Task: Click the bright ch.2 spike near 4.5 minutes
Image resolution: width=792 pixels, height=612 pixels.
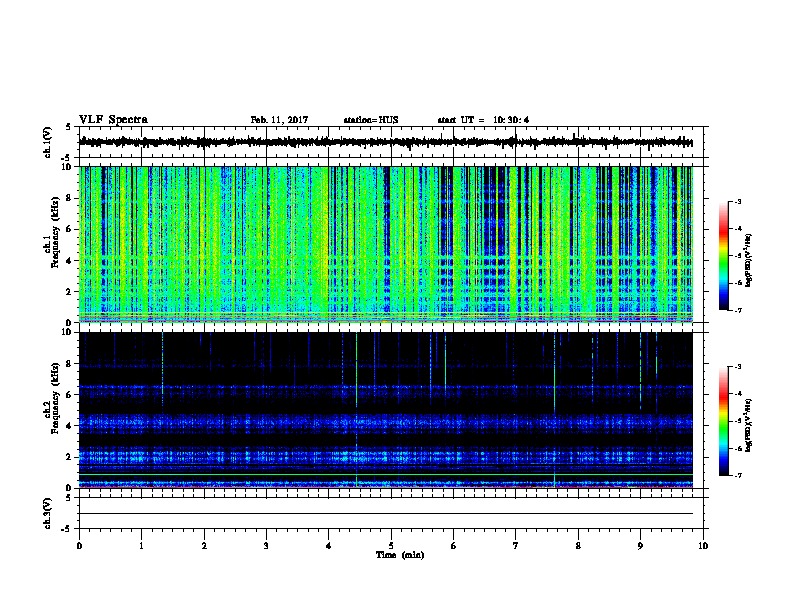Action: tap(357, 410)
